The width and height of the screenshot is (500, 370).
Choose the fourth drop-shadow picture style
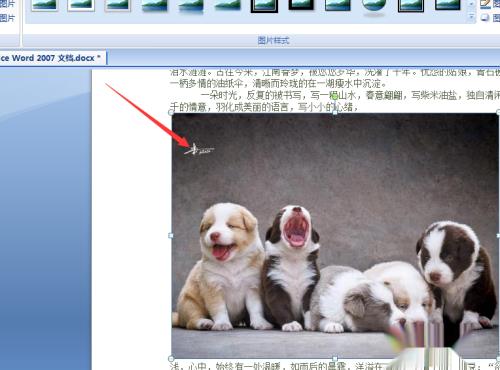(154, 5)
